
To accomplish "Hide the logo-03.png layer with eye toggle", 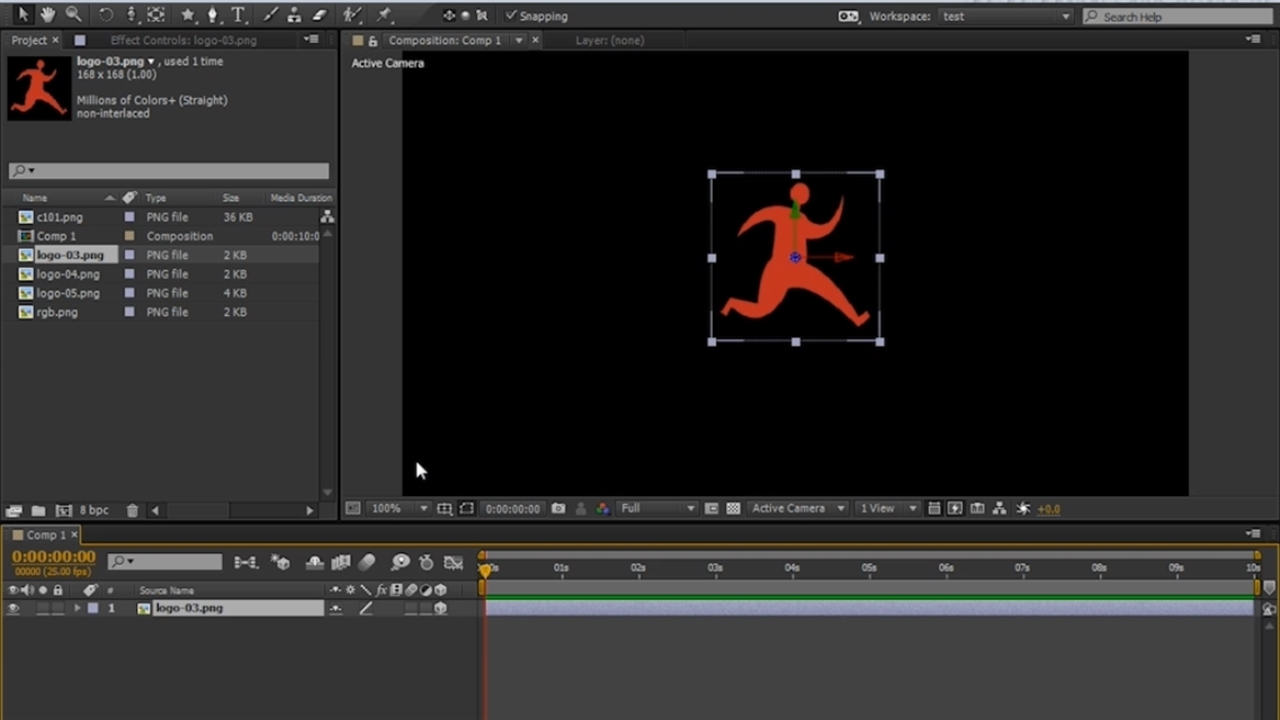I will 13,608.
